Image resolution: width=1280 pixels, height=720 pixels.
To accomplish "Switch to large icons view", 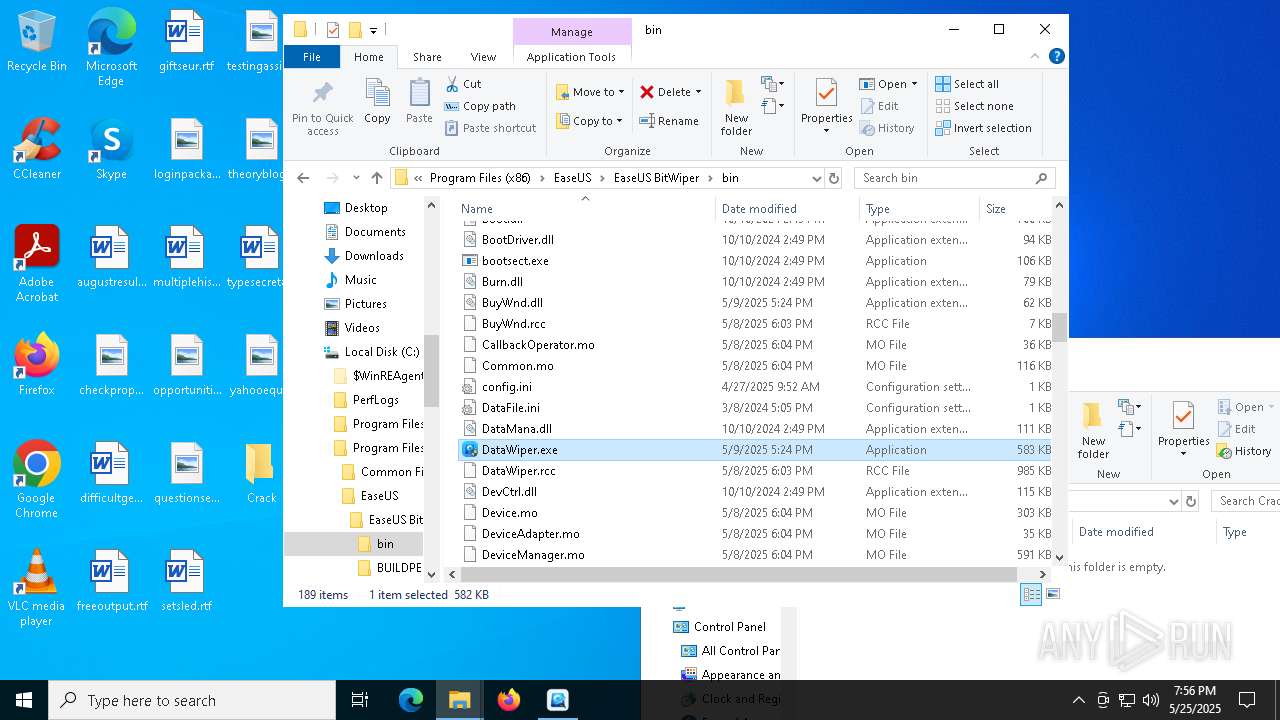I will (x=1052, y=594).
